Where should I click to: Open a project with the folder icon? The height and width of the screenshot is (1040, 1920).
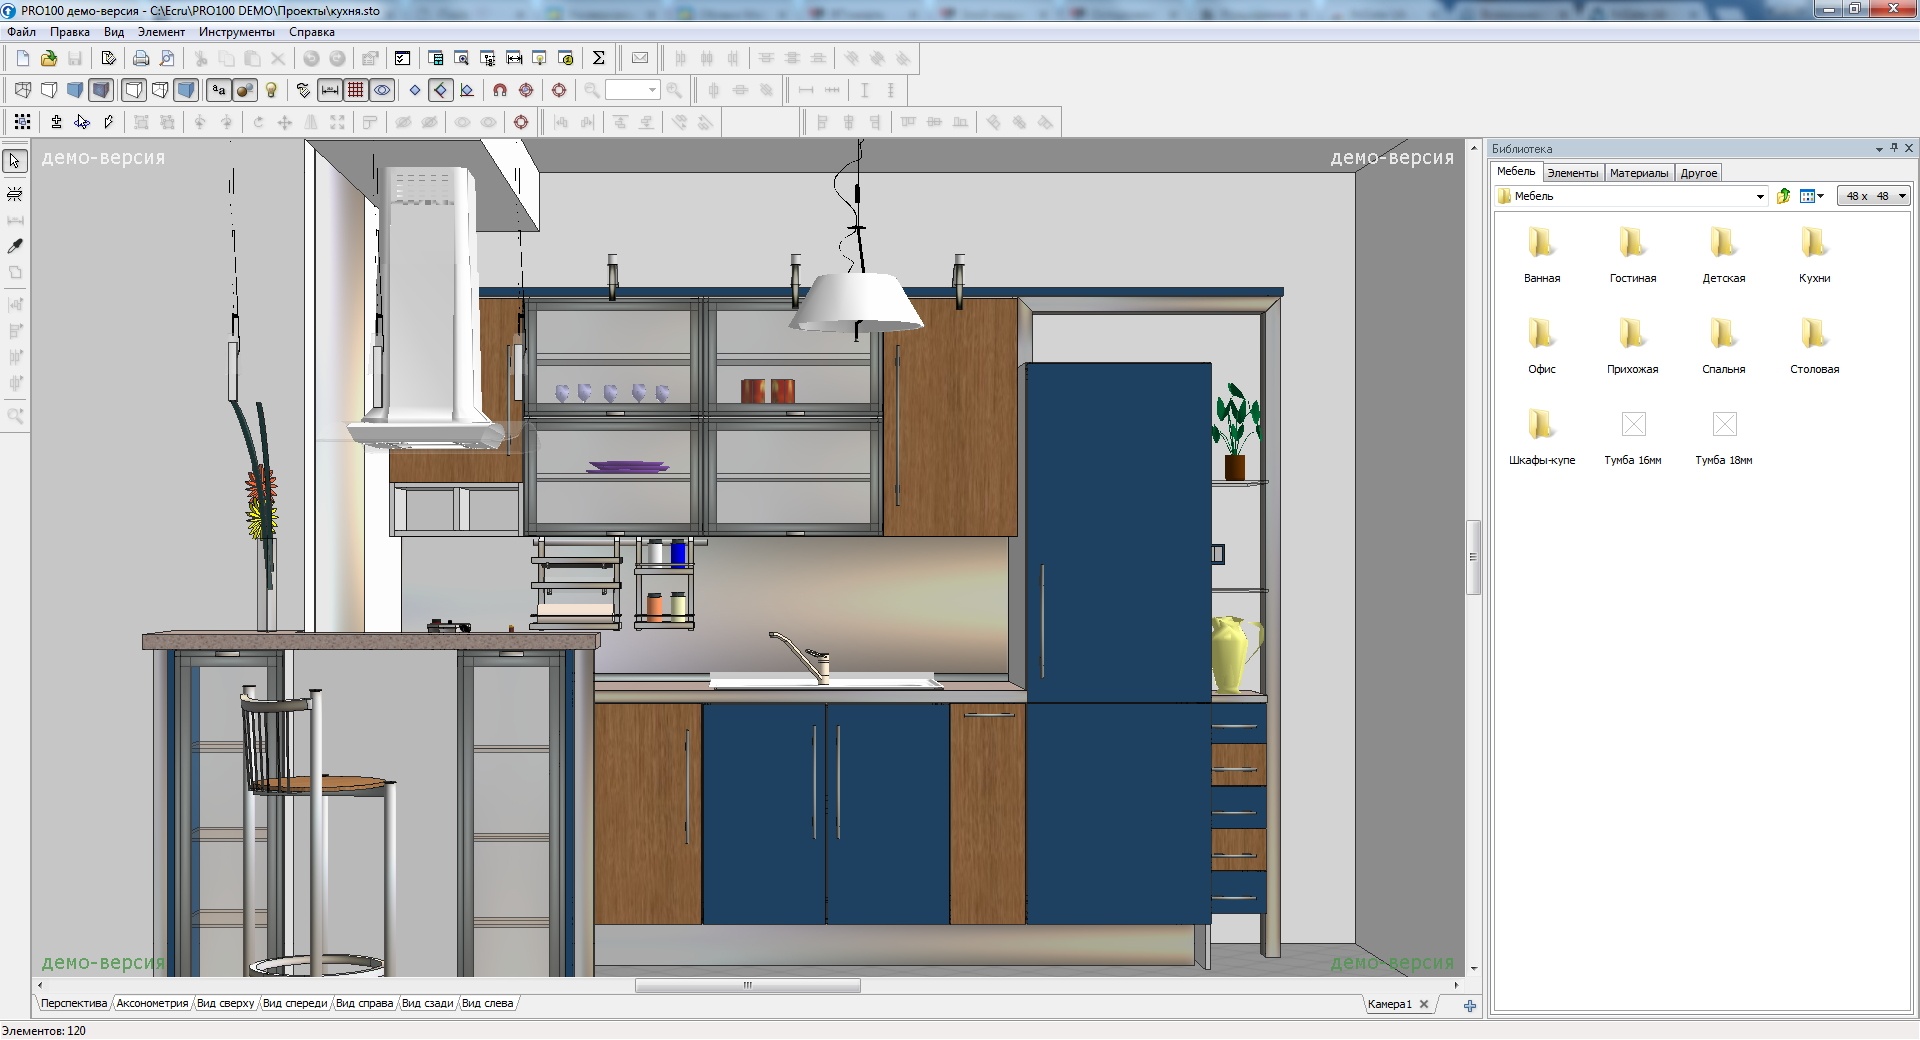(x=49, y=58)
